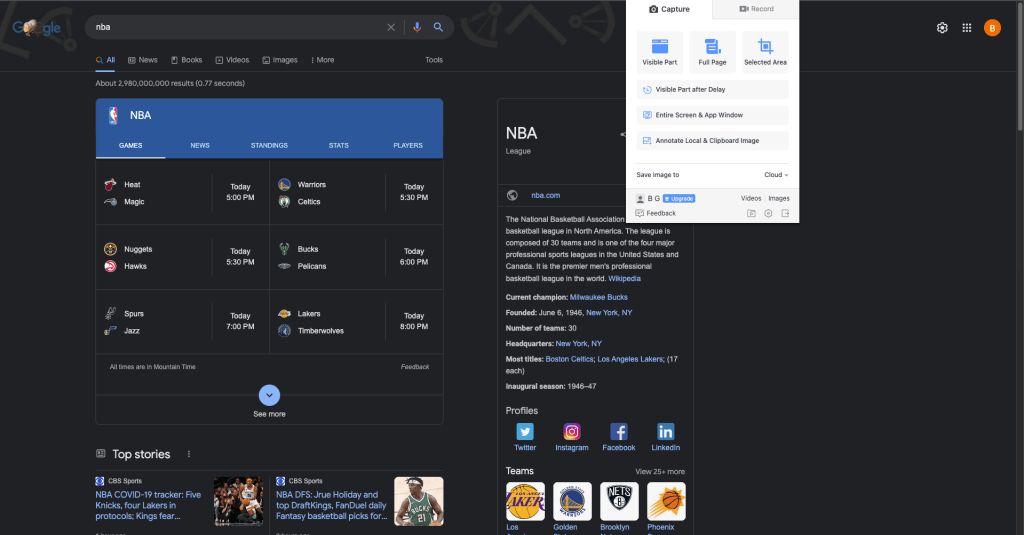This screenshot has width=1024, height=535.
Task: Choose the Selected Area crop tool
Action: click(765, 46)
